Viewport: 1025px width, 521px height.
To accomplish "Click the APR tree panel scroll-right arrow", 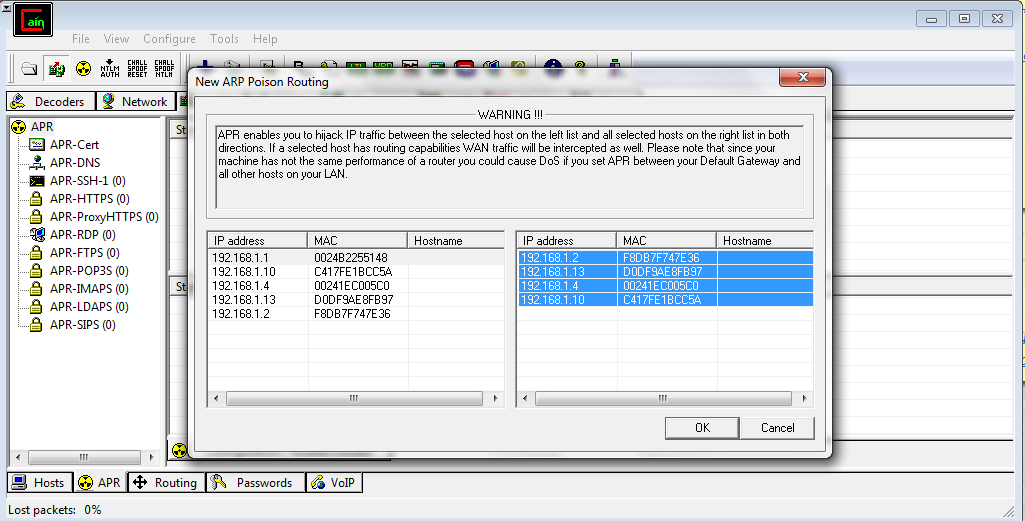I will click(152, 457).
